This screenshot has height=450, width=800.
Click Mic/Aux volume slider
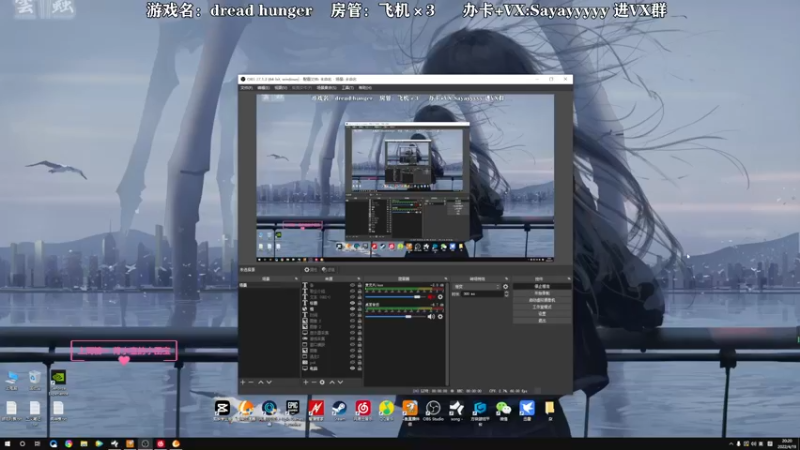(395, 297)
